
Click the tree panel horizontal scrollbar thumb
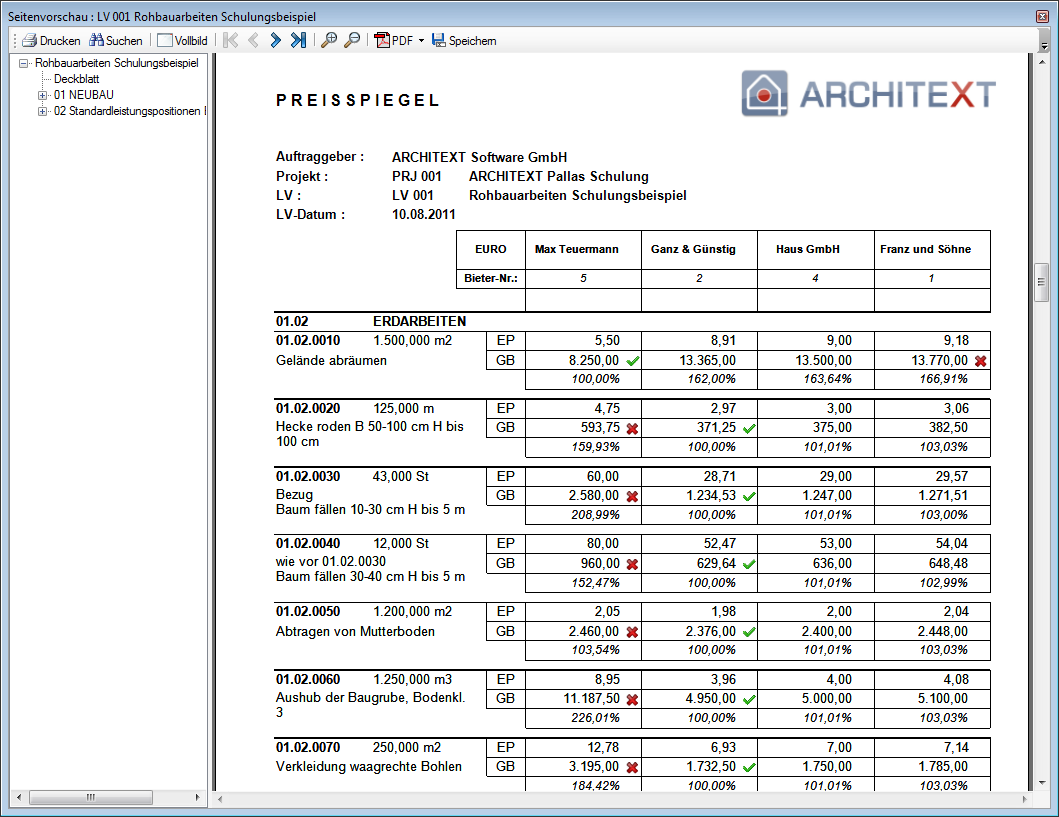click(x=91, y=797)
